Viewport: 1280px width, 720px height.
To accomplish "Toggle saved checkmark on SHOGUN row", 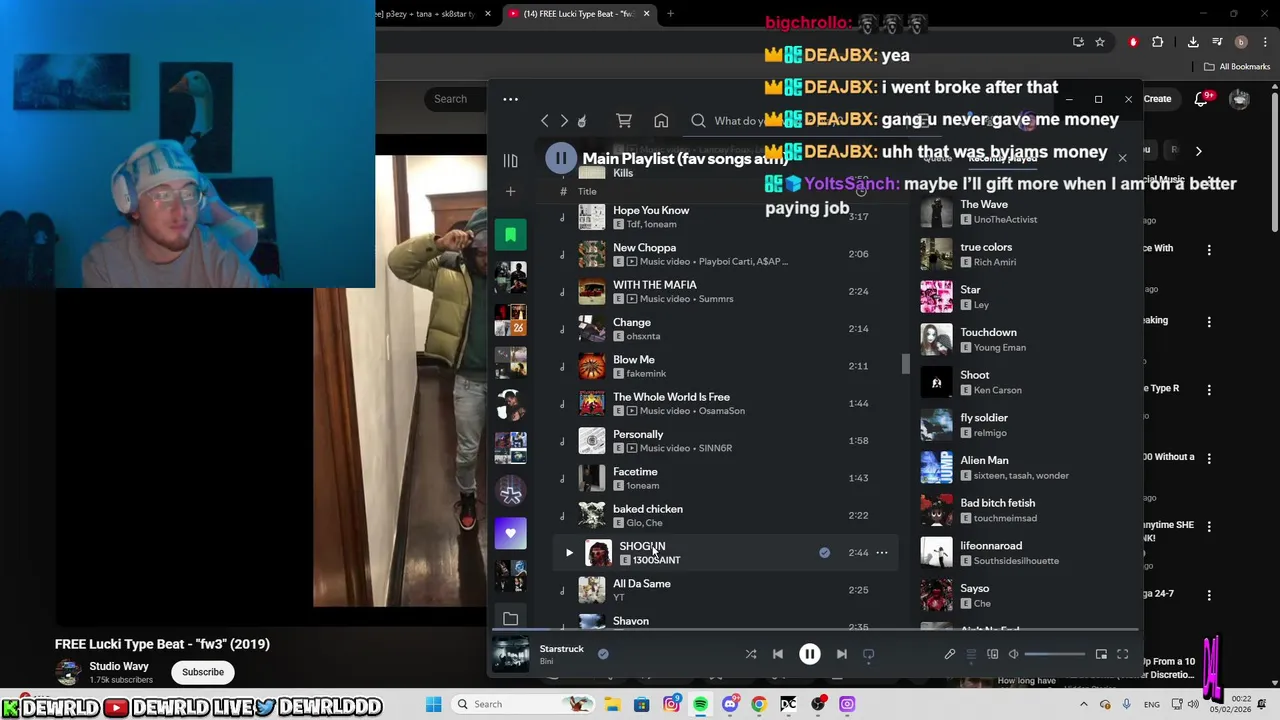I will click(824, 553).
